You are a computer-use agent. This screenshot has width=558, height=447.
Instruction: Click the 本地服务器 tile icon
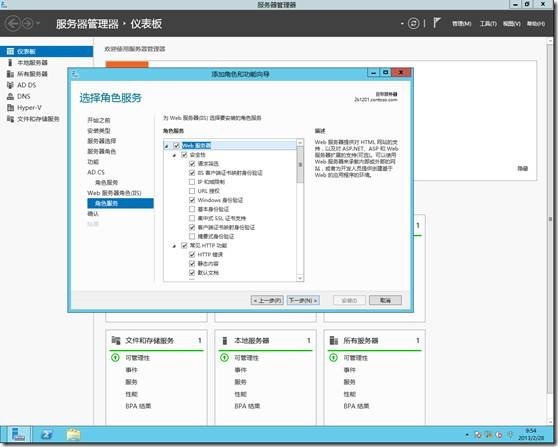pyautogui.click(x=225, y=341)
